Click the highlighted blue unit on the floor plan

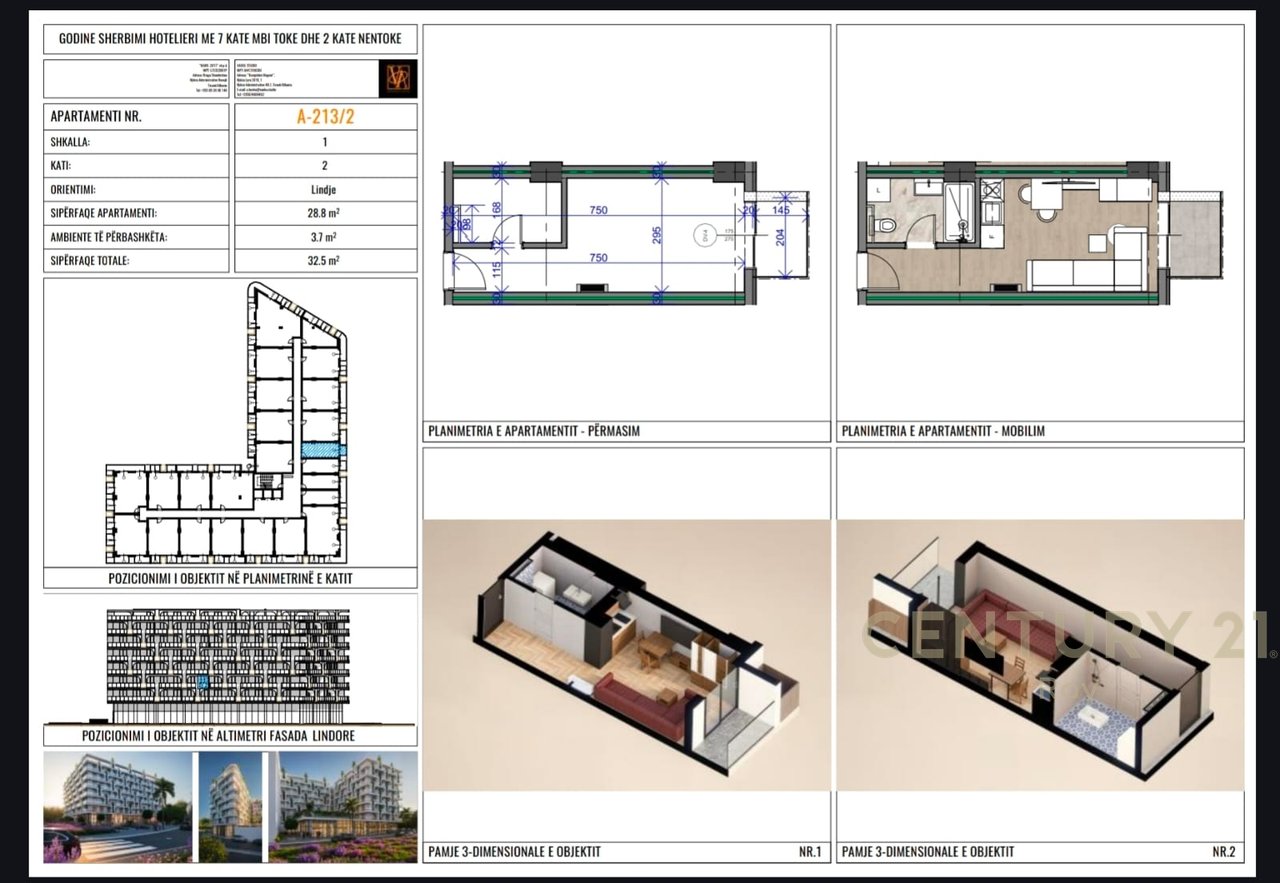(323, 450)
